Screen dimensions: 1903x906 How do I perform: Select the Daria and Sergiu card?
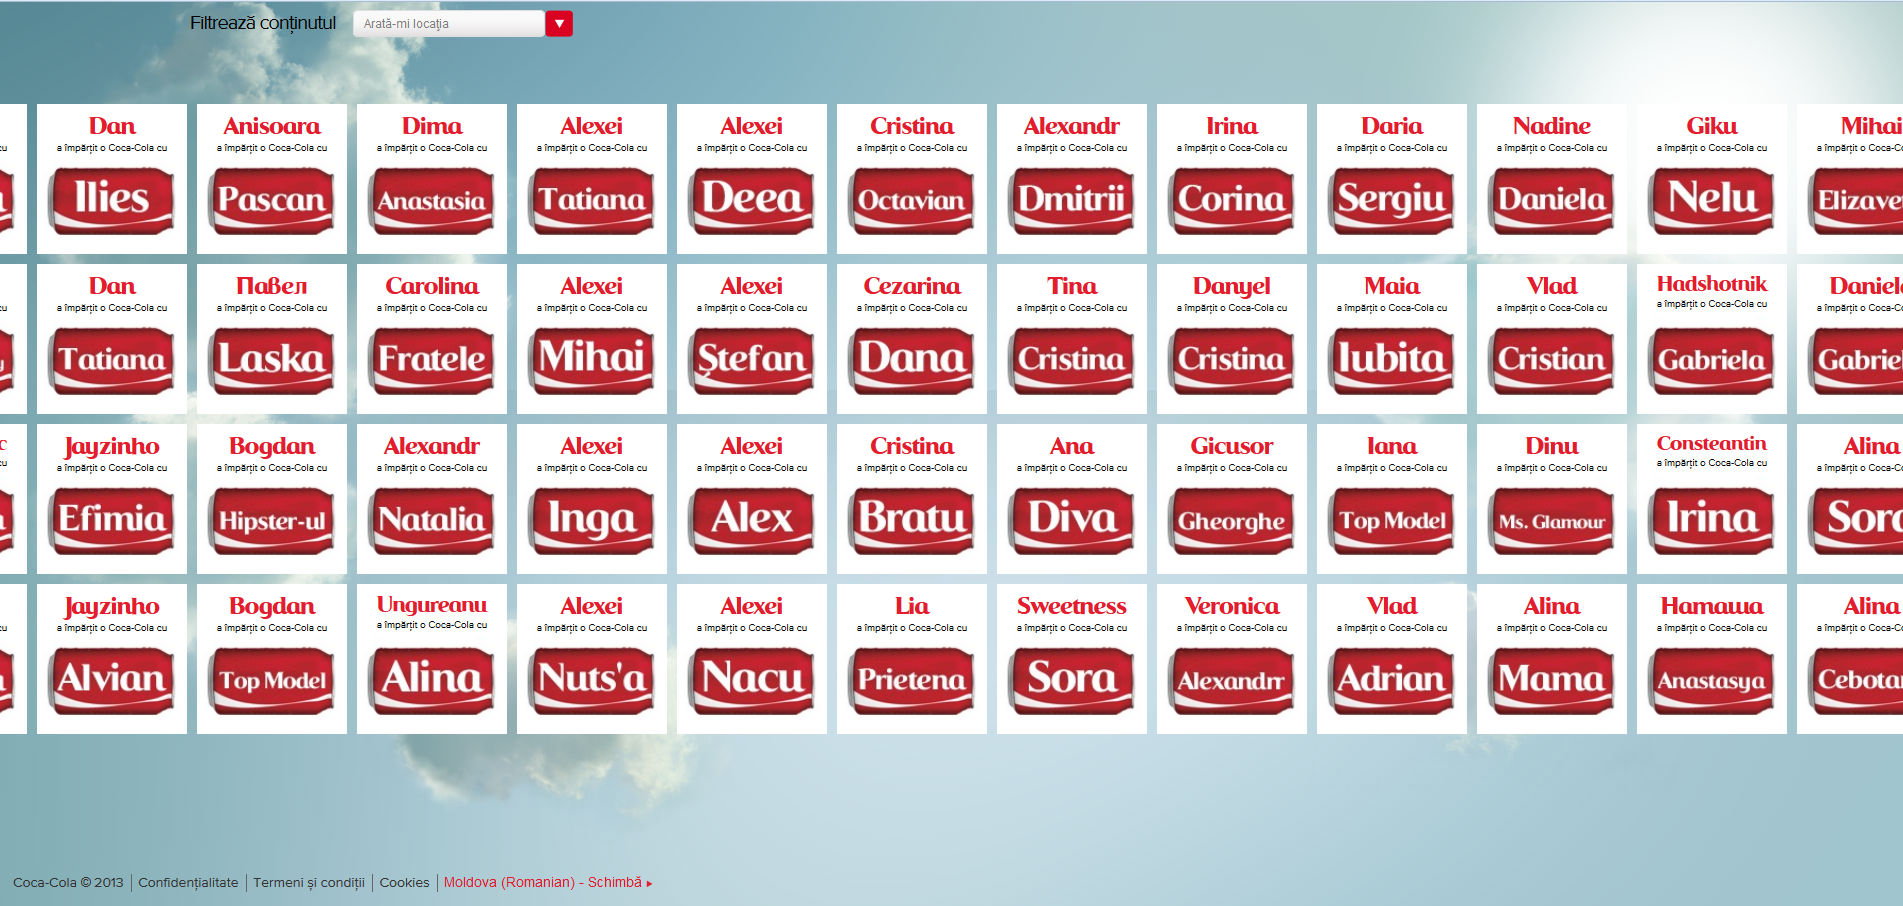1392,179
